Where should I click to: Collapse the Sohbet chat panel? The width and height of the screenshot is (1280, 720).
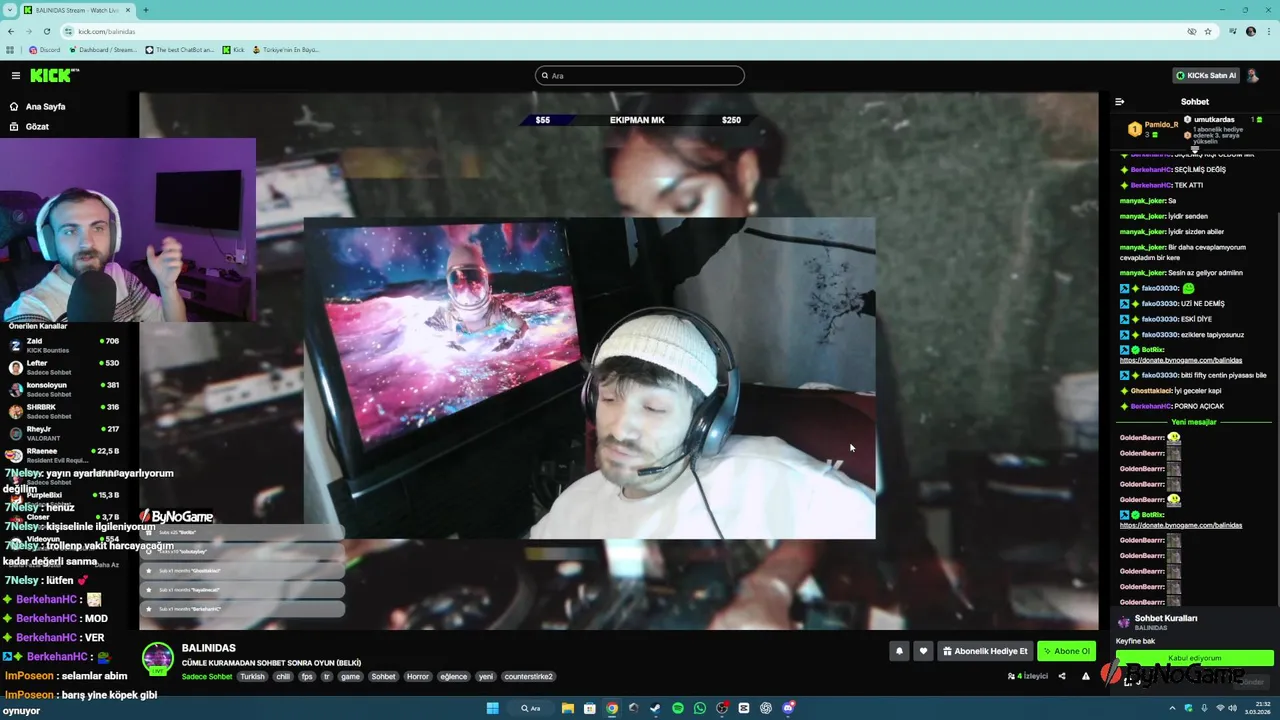pyautogui.click(x=1119, y=101)
